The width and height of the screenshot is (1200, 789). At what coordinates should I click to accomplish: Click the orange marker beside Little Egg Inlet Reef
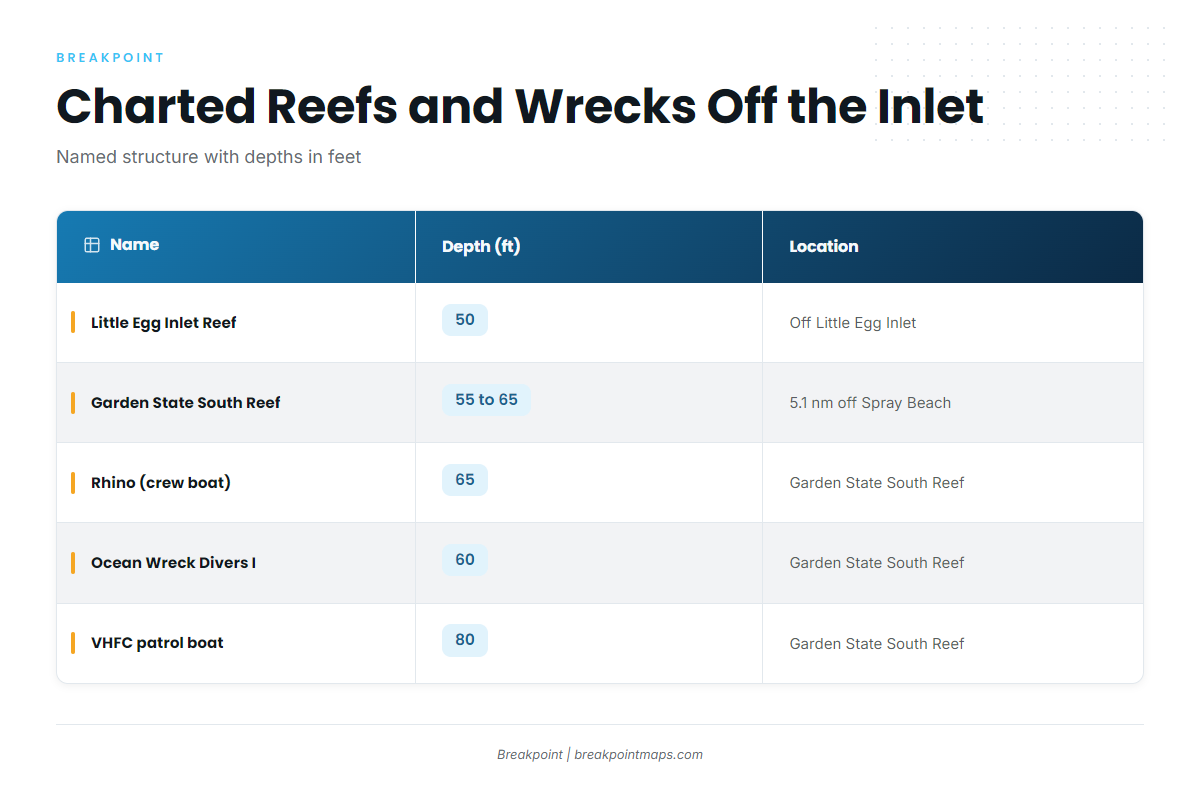point(73,322)
